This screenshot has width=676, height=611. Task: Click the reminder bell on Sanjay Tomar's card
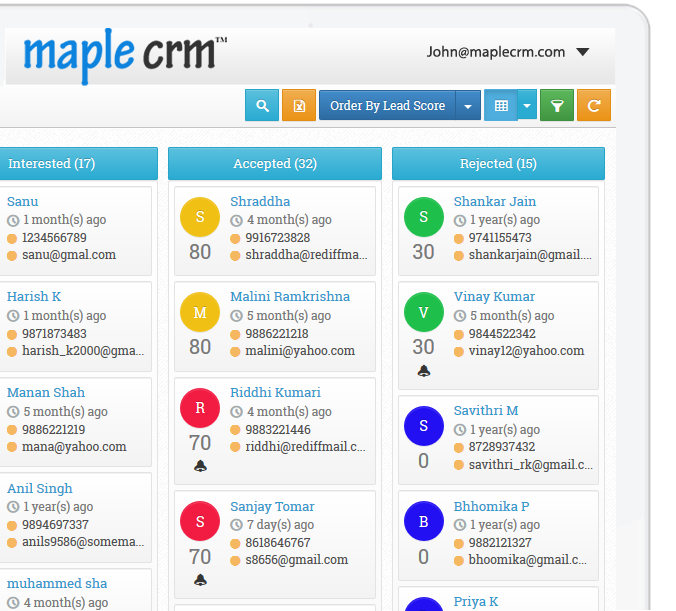click(200, 580)
